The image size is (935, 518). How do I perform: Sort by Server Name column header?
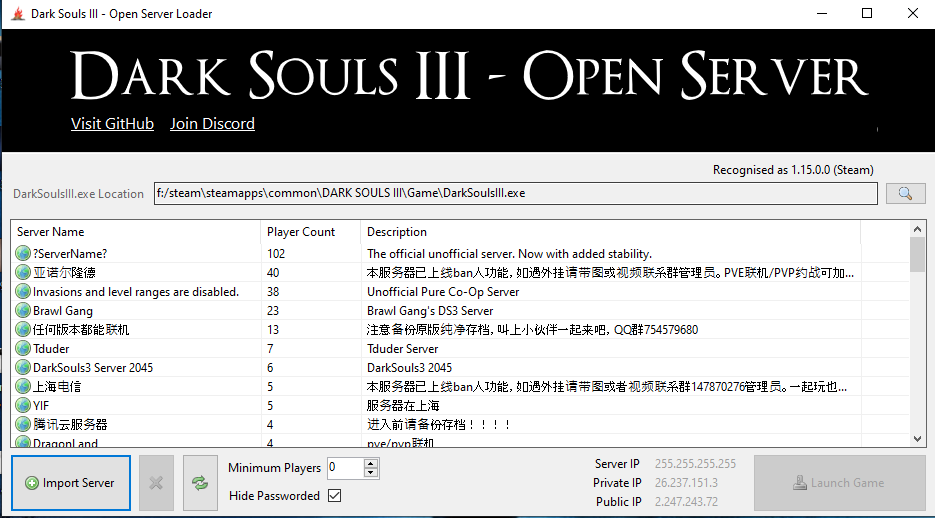[135, 232]
